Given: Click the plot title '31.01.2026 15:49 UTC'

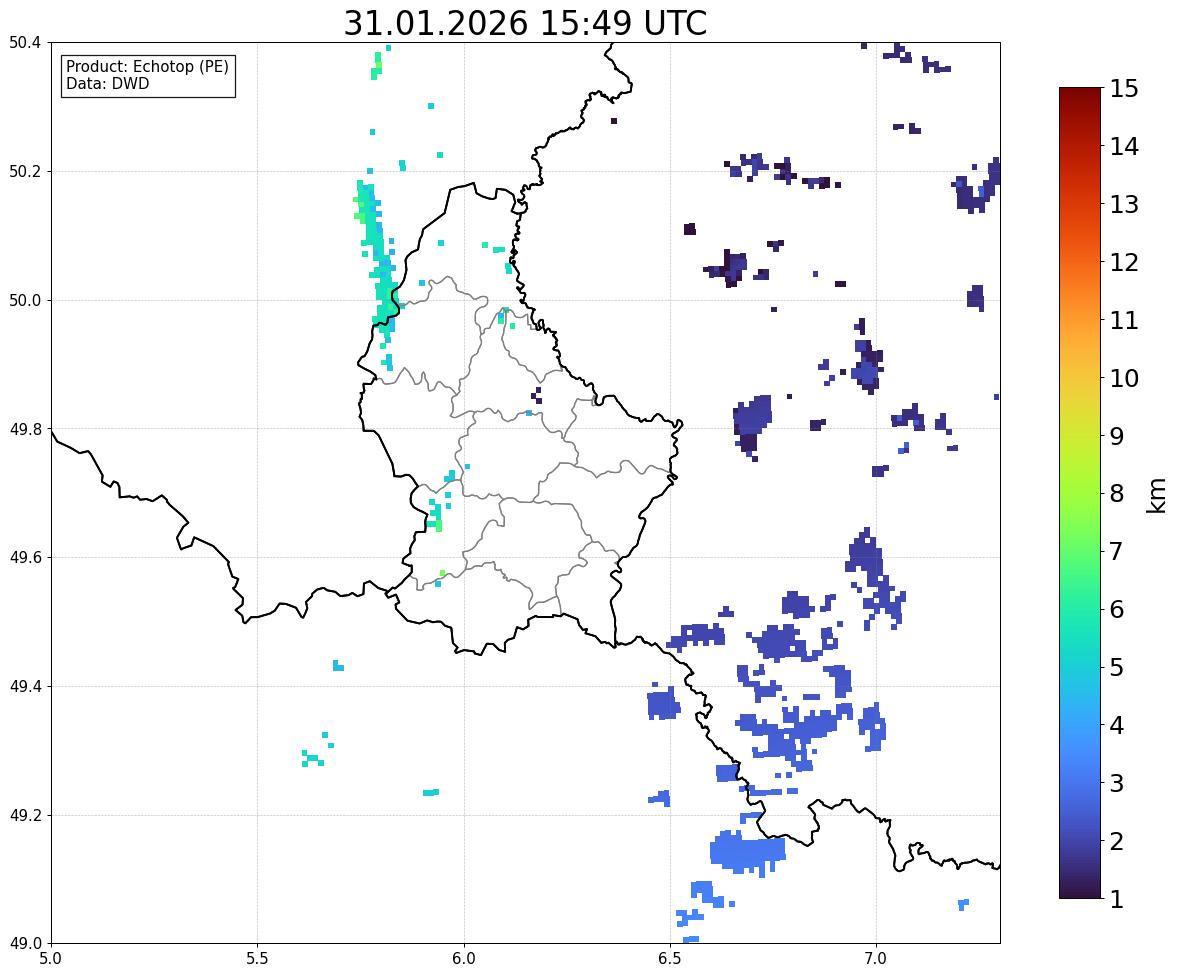Looking at the screenshot, I should tap(525, 23).
